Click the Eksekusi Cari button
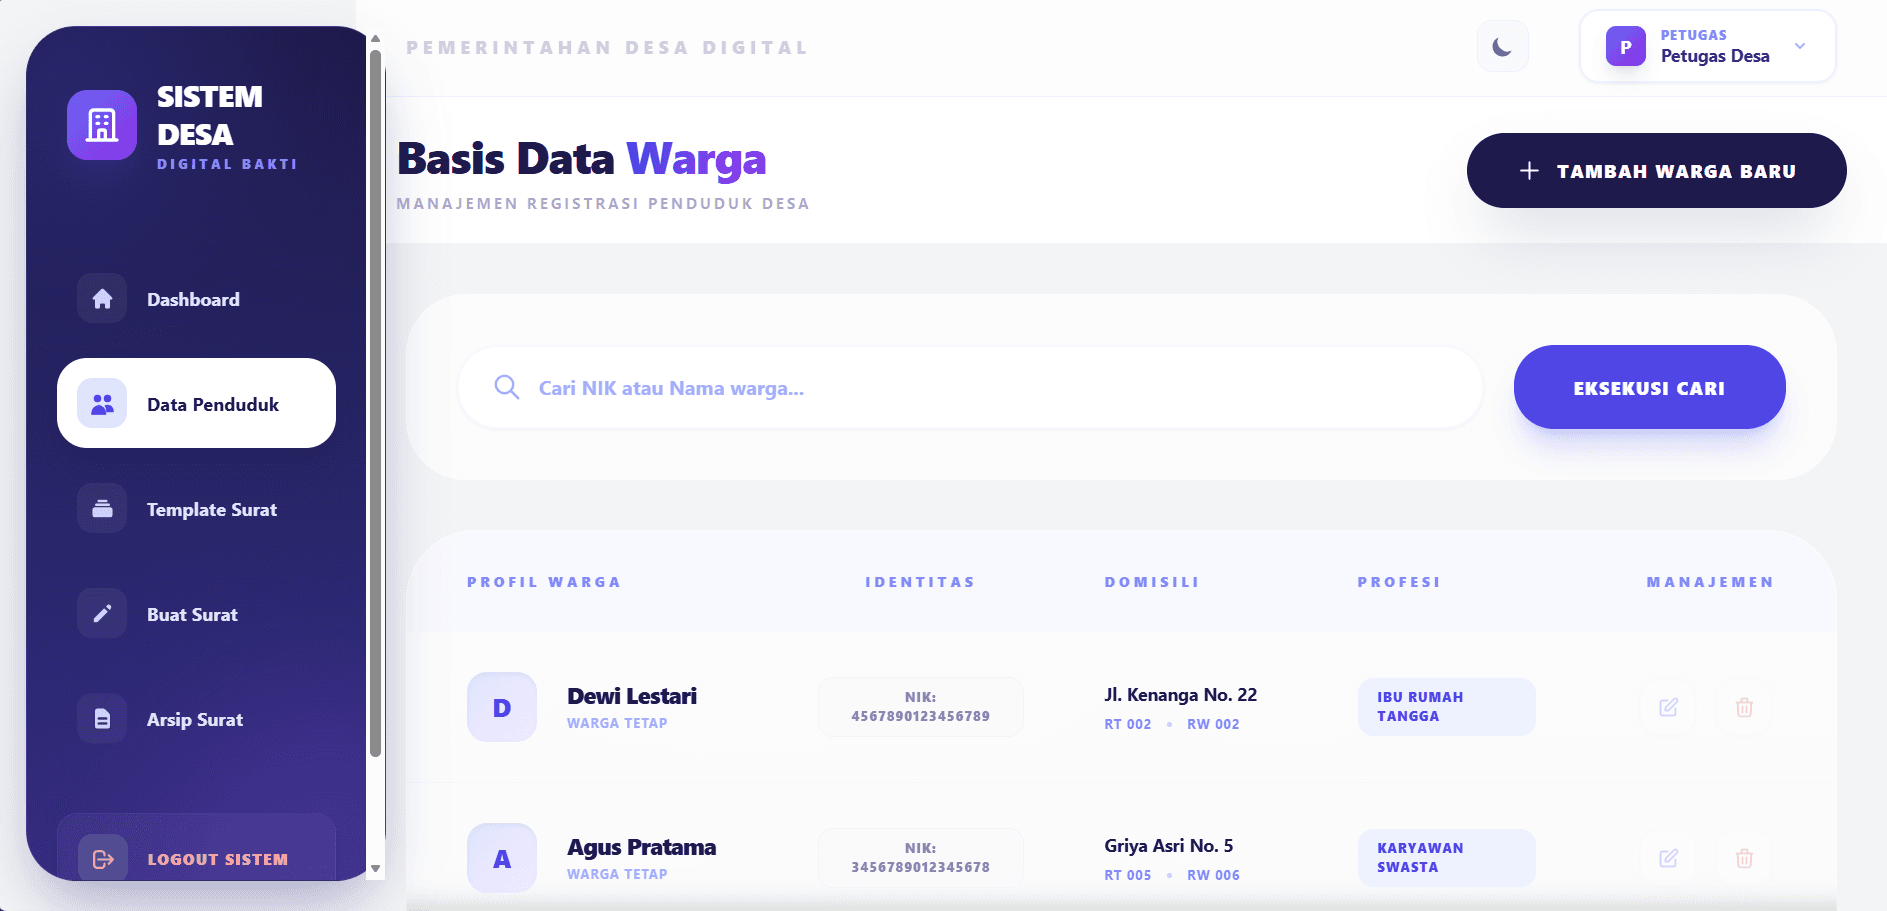 tap(1649, 388)
